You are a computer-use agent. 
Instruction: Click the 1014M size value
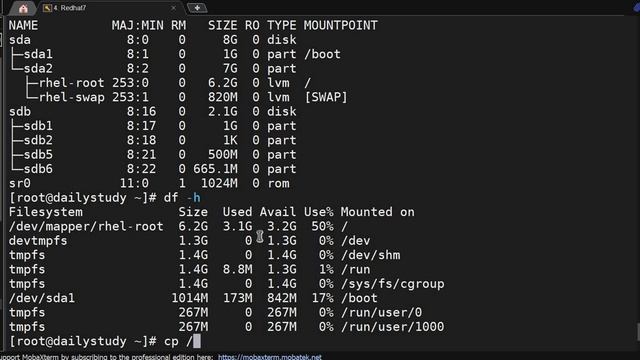(x=189, y=298)
